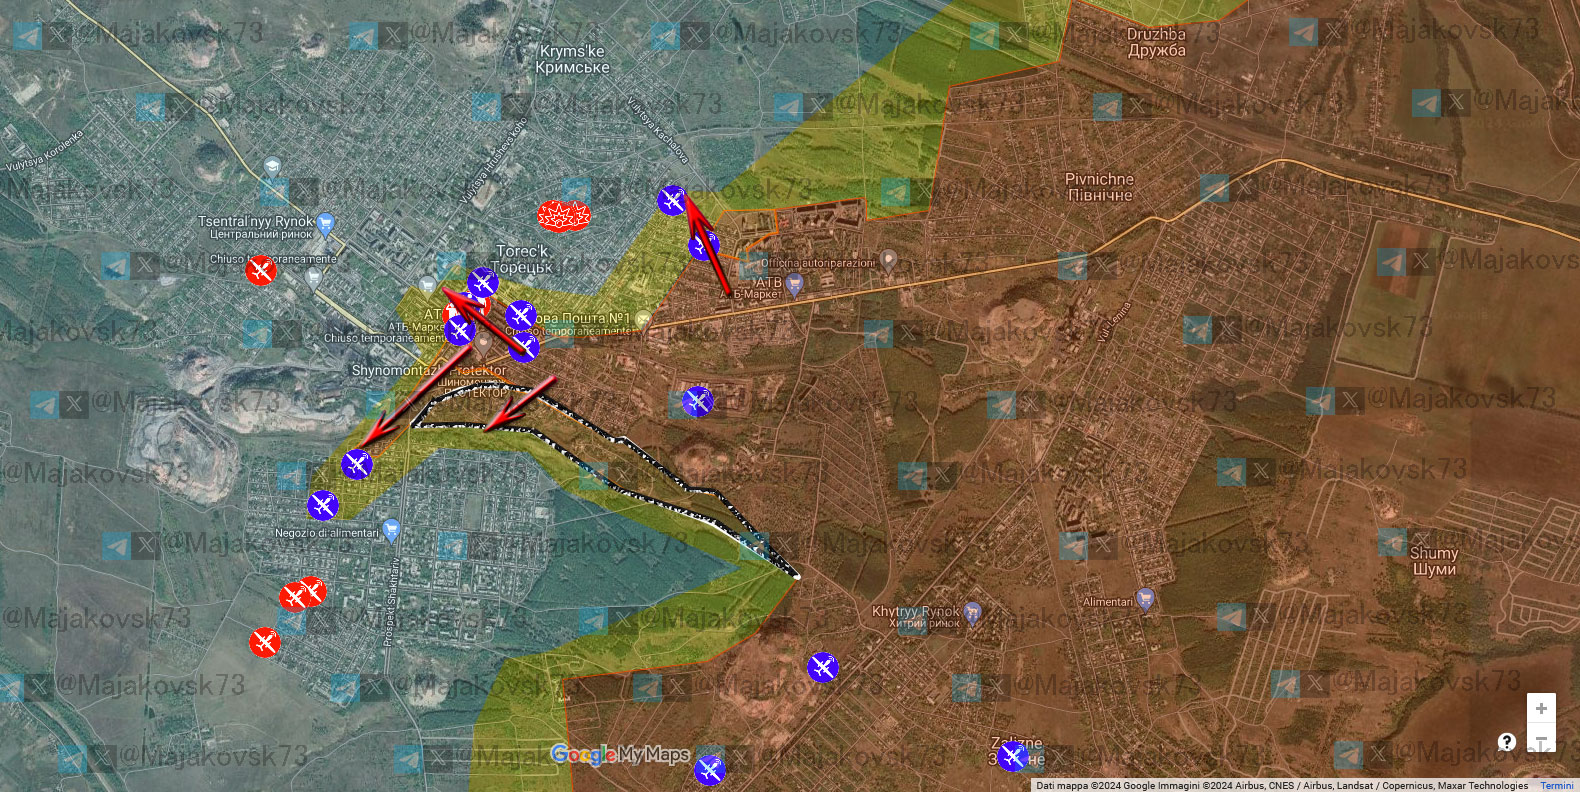Select the ATB-Market shopping icon near Officina autoriparazioni

coord(795,286)
